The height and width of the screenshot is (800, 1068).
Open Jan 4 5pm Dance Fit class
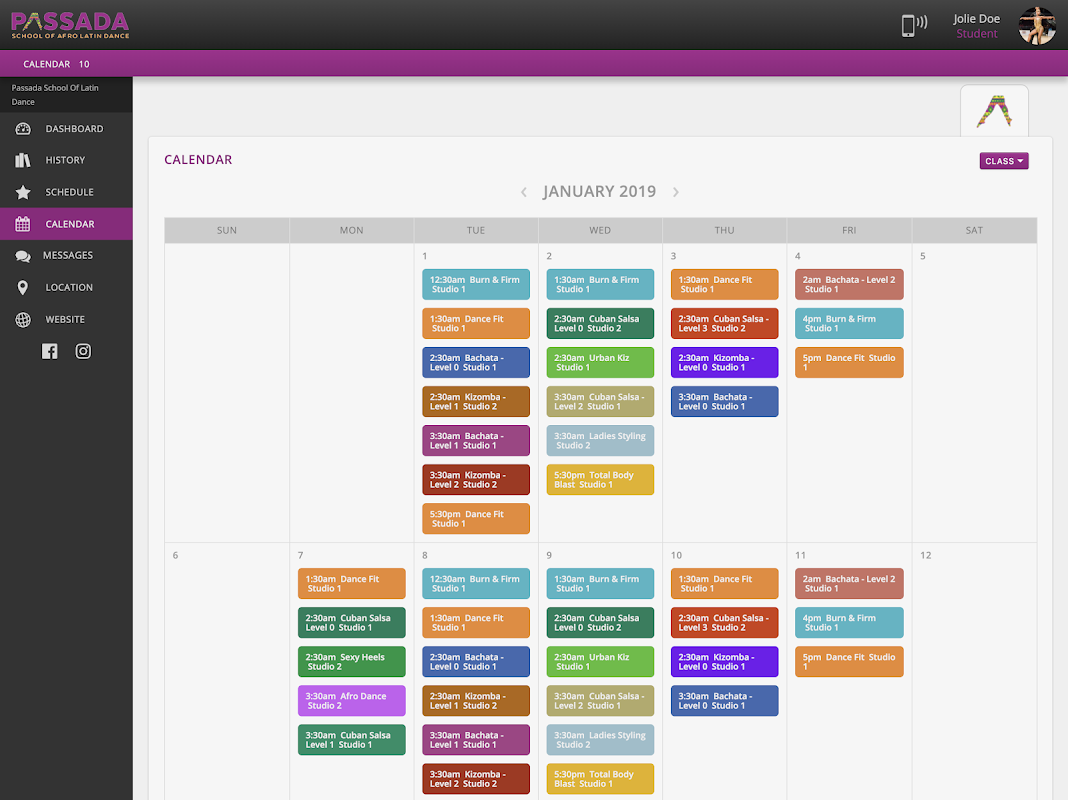tap(849, 363)
